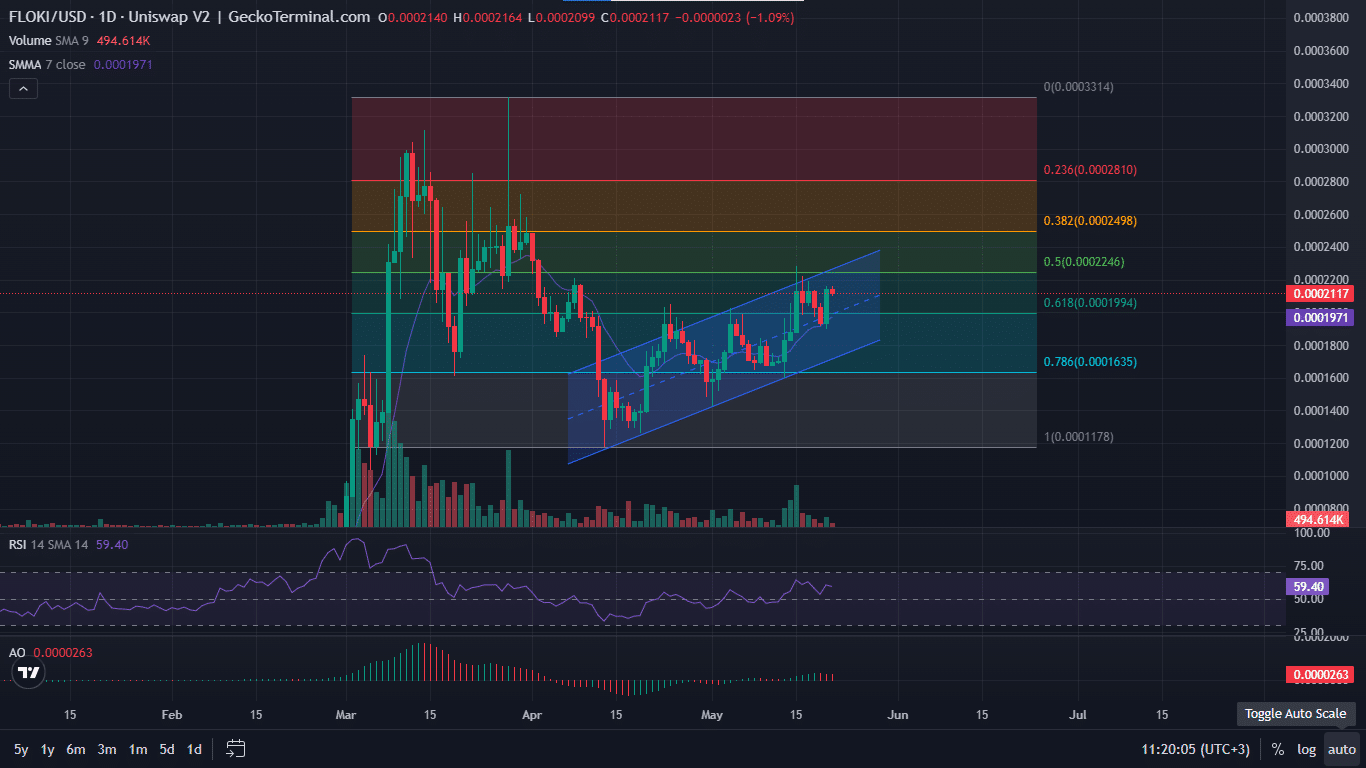Click the 0.786(0.0001635) Fibonacci label
The image size is (1366, 768).
tap(1090, 362)
